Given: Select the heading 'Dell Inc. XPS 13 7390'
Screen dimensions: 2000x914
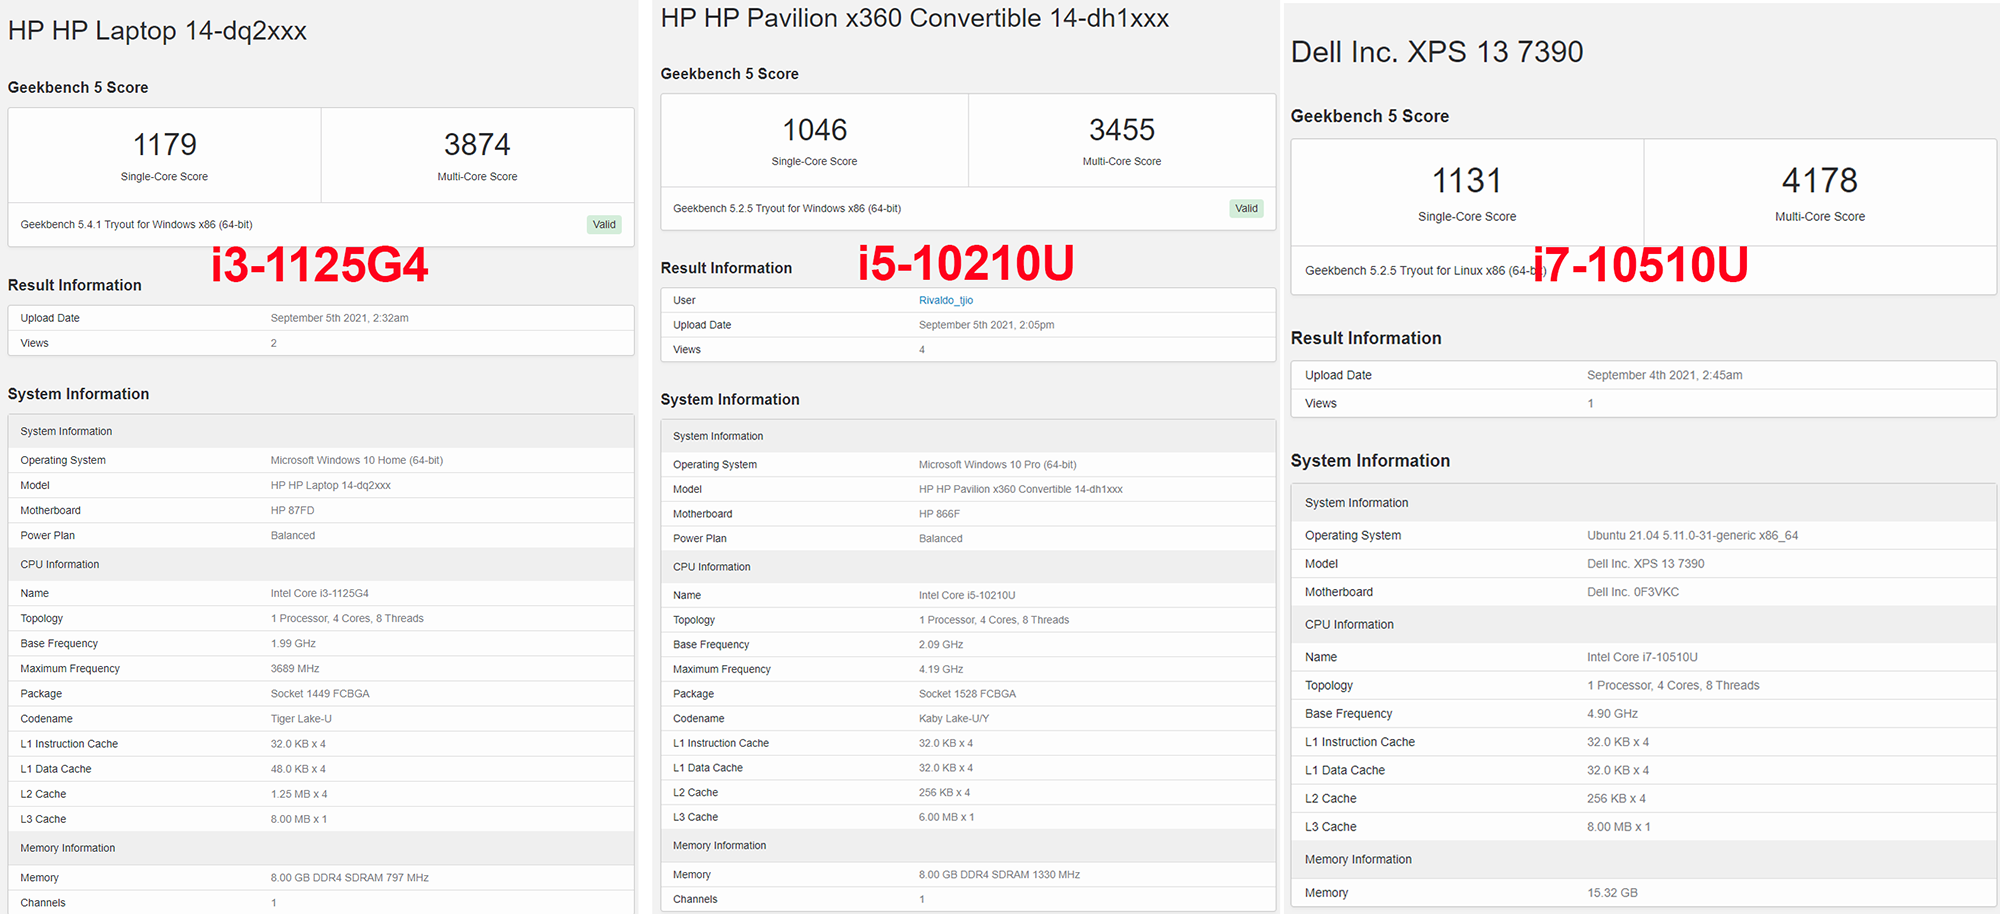Looking at the screenshot, I should 1437,52.
